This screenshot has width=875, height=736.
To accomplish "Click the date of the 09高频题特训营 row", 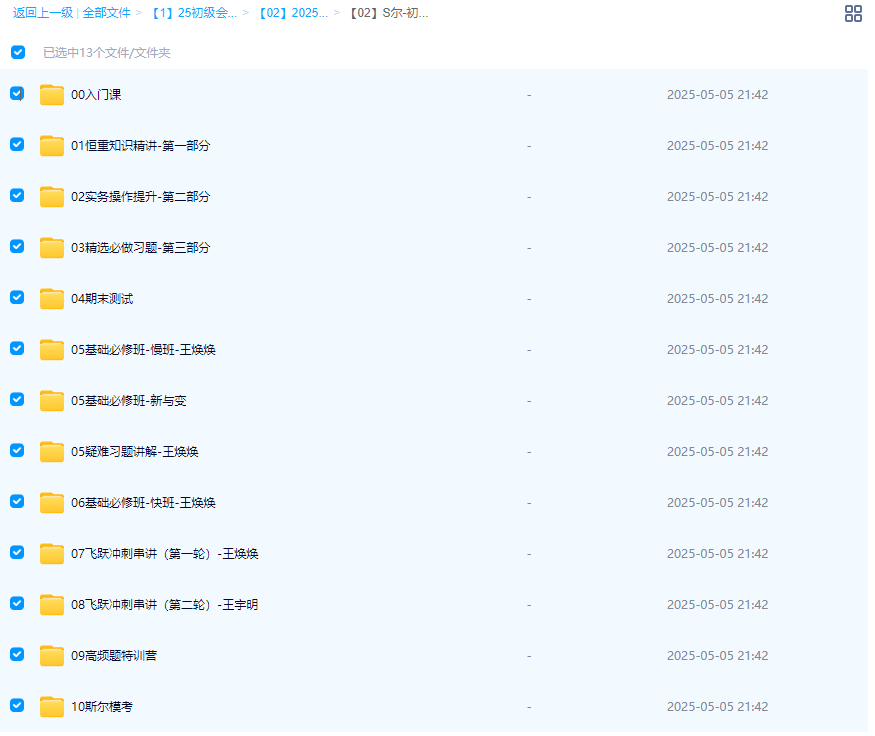I will coord(718,656).
